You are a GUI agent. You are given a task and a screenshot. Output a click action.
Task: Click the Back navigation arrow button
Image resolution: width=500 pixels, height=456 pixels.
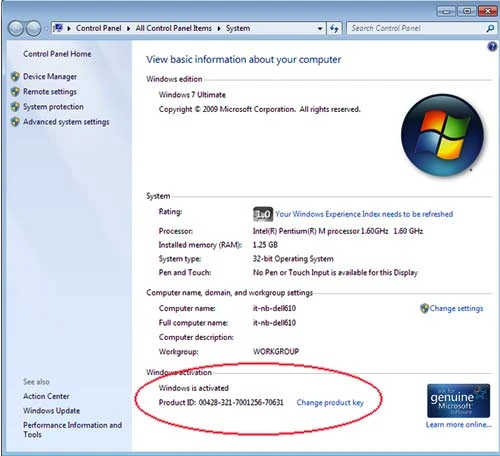16,29
